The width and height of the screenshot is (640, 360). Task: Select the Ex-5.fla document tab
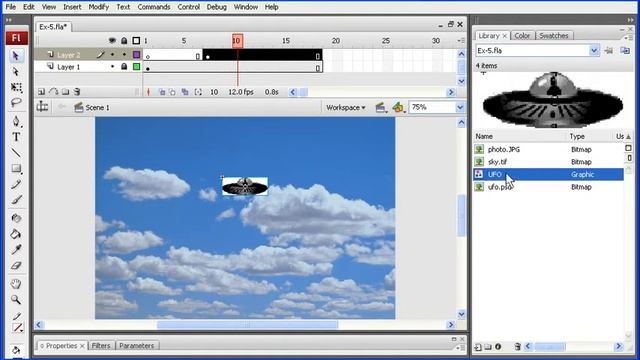click(x=53, y=27)
